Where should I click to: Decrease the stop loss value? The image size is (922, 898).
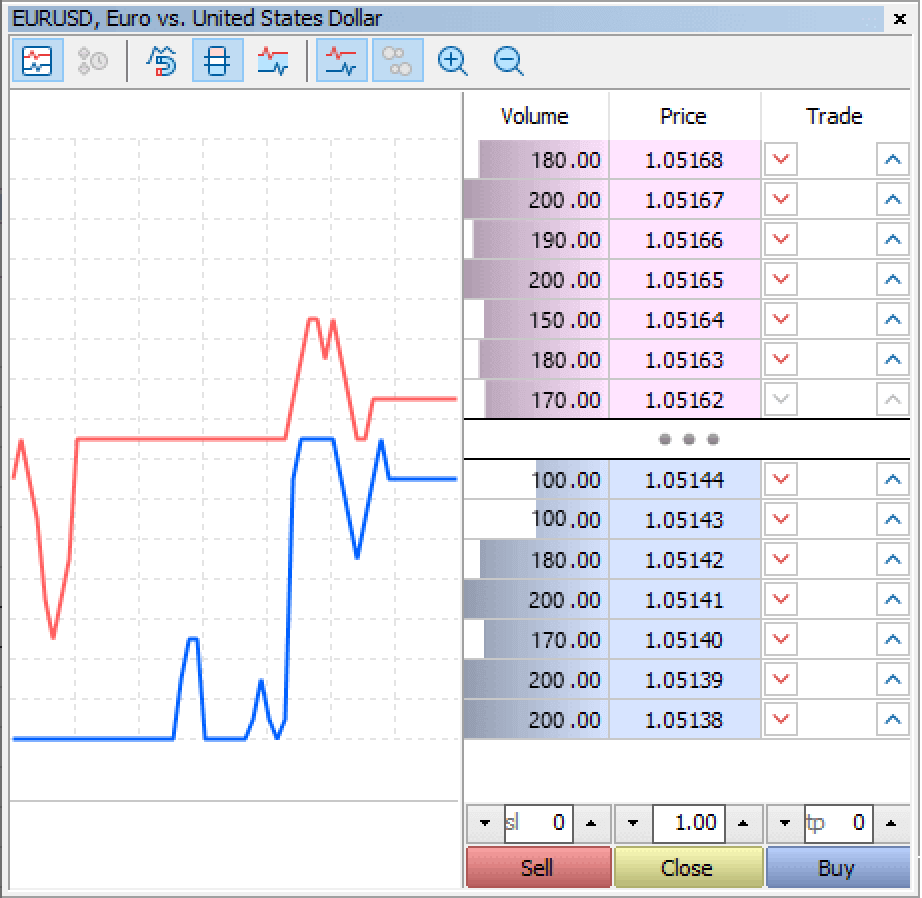pos(484,823)
